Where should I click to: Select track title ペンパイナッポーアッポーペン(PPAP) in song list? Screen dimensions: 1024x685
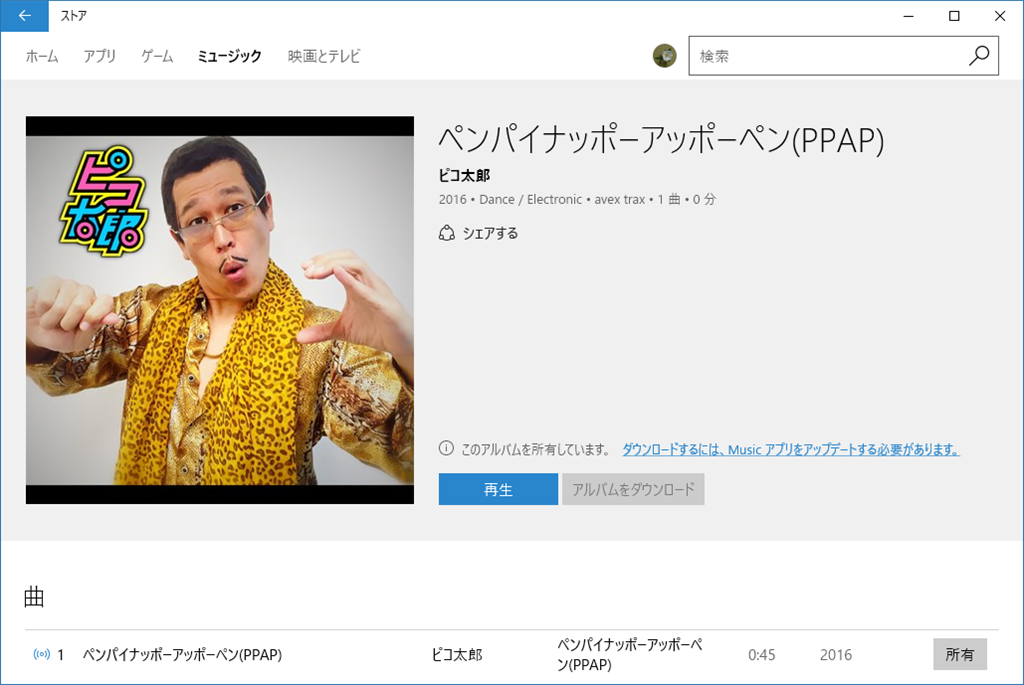click(182, 654)
